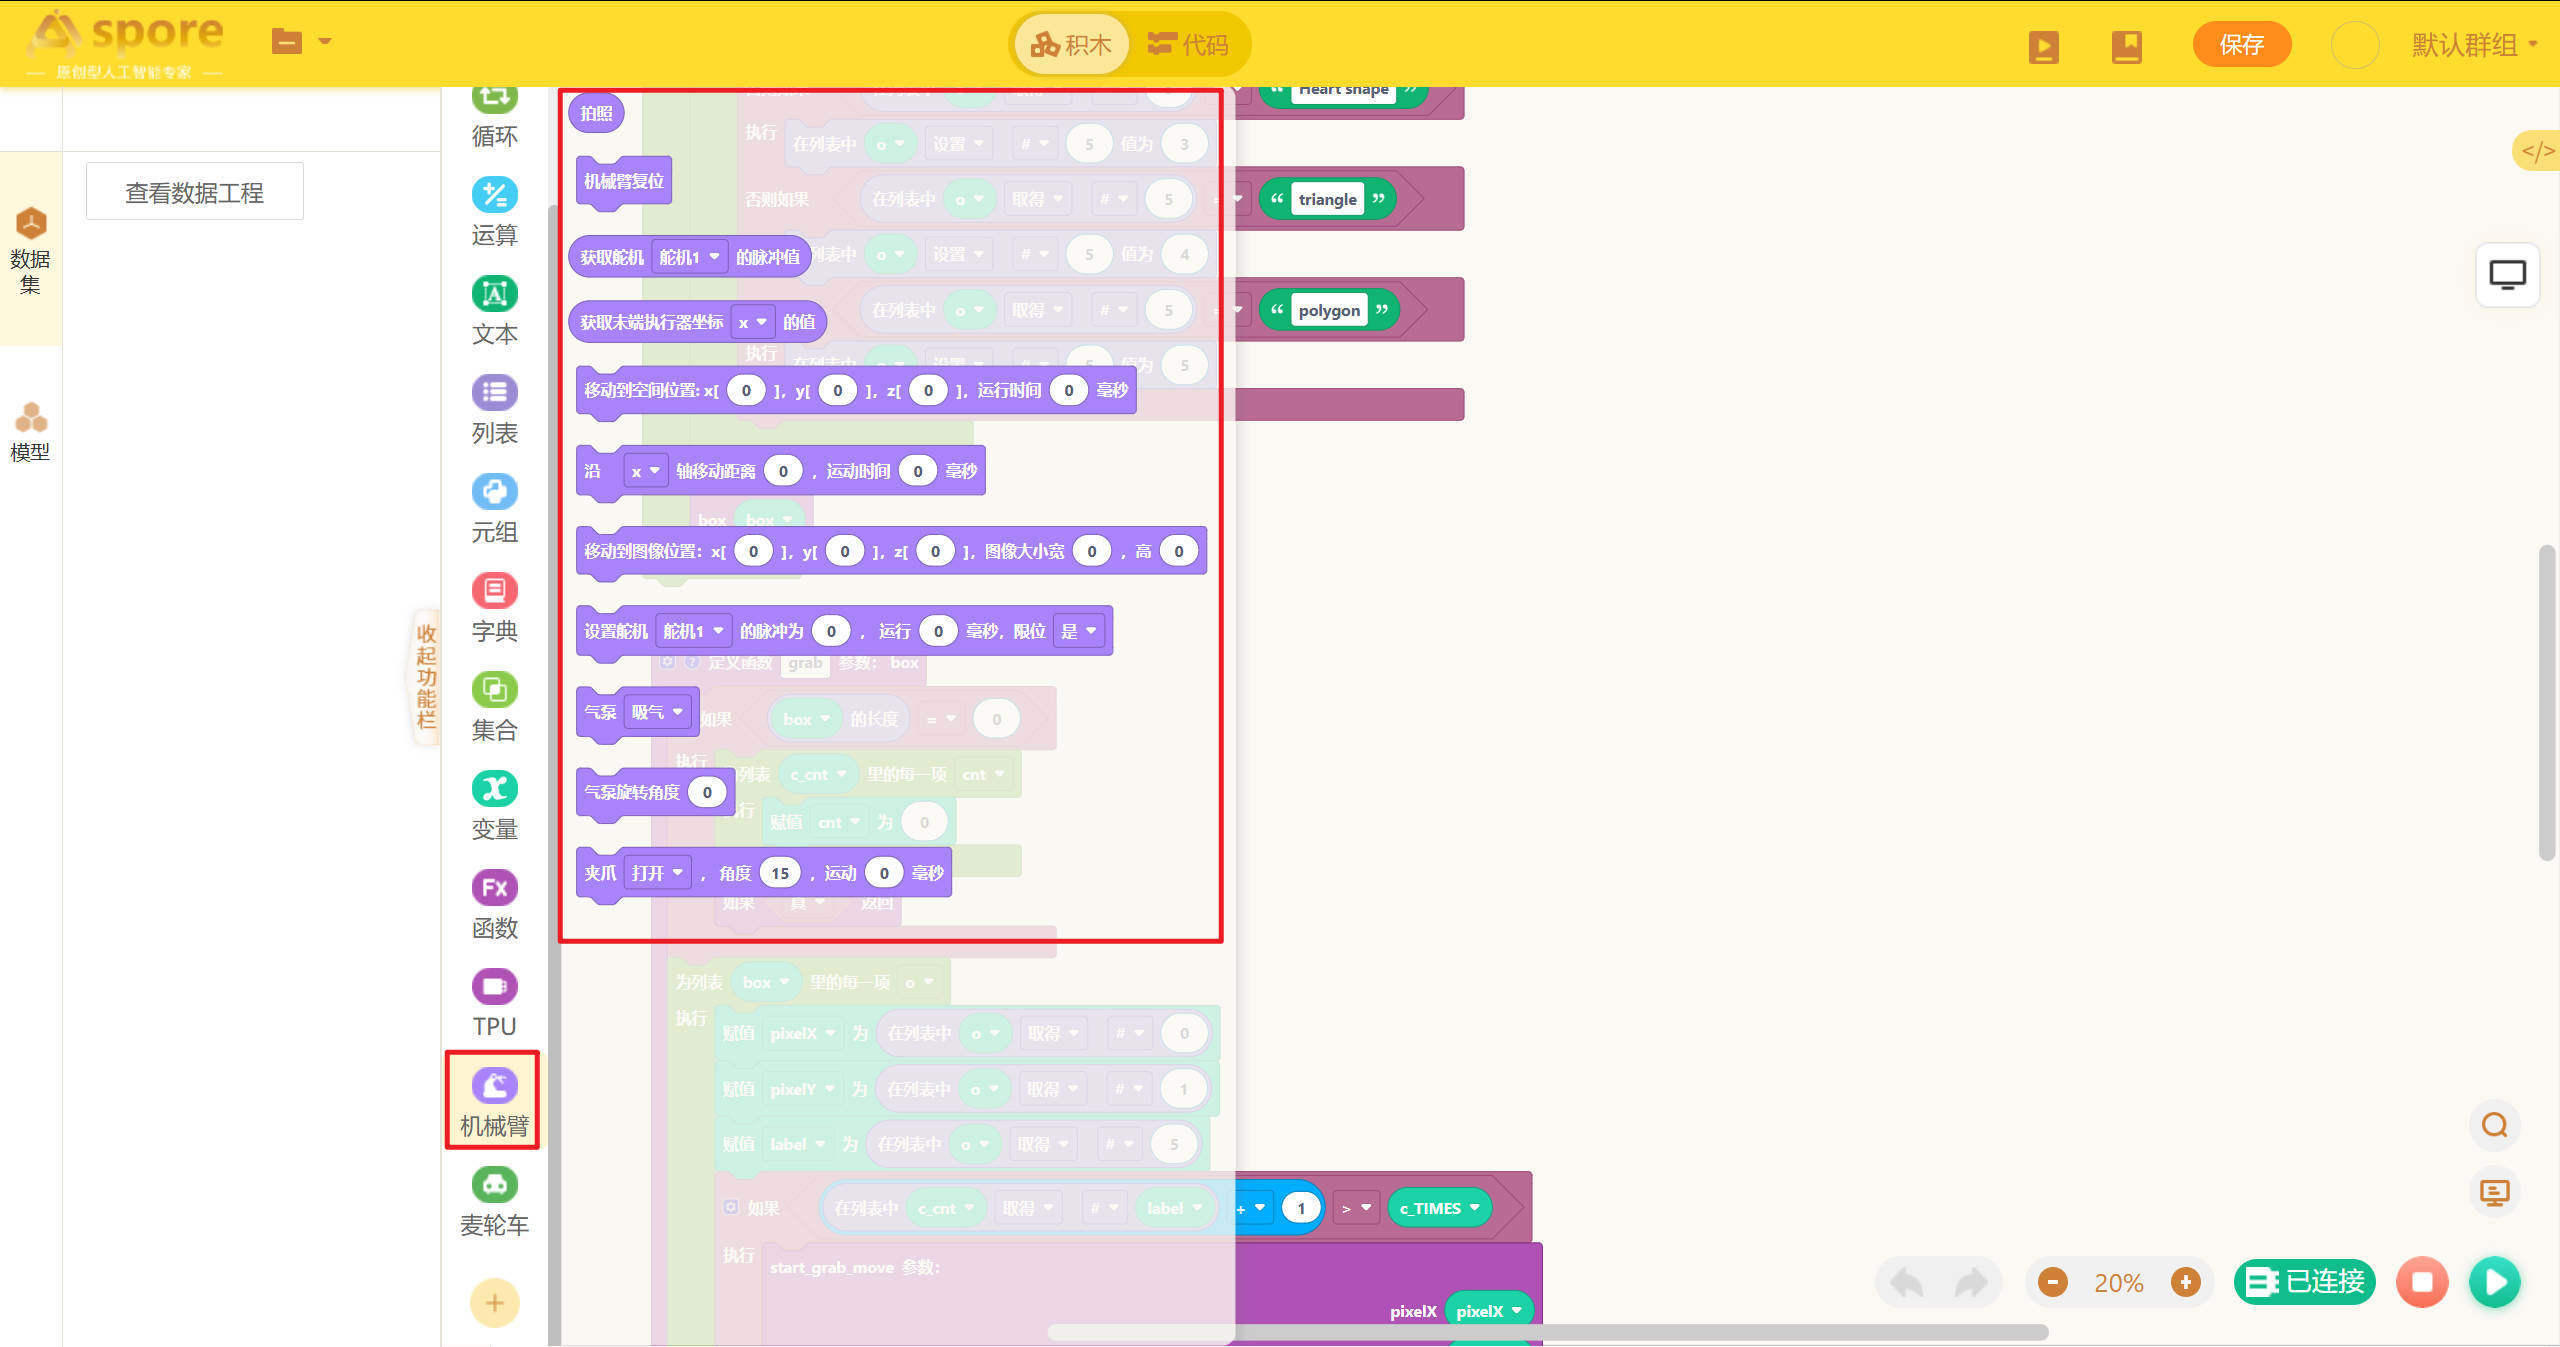This screenshot has height=1347, width=2560.
Task: Select the TPU block category
Action: click(494, 1002)
